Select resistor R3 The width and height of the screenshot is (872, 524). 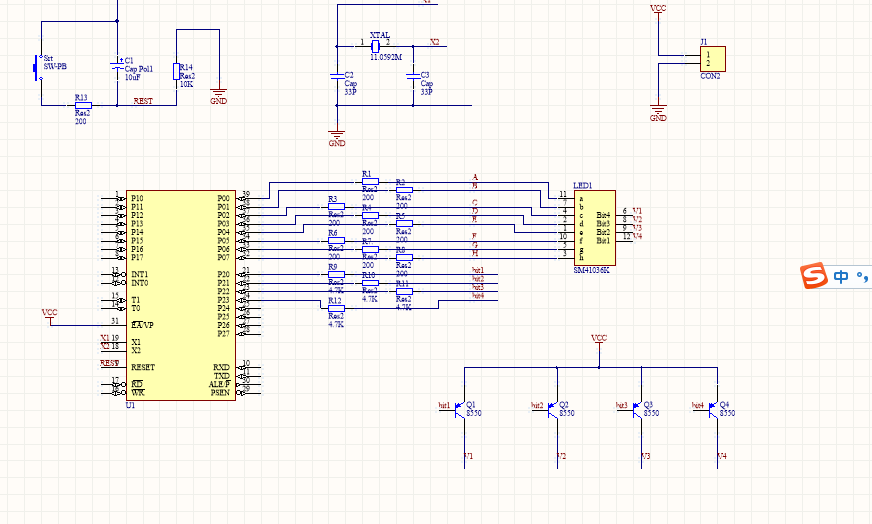click(336, 207)
